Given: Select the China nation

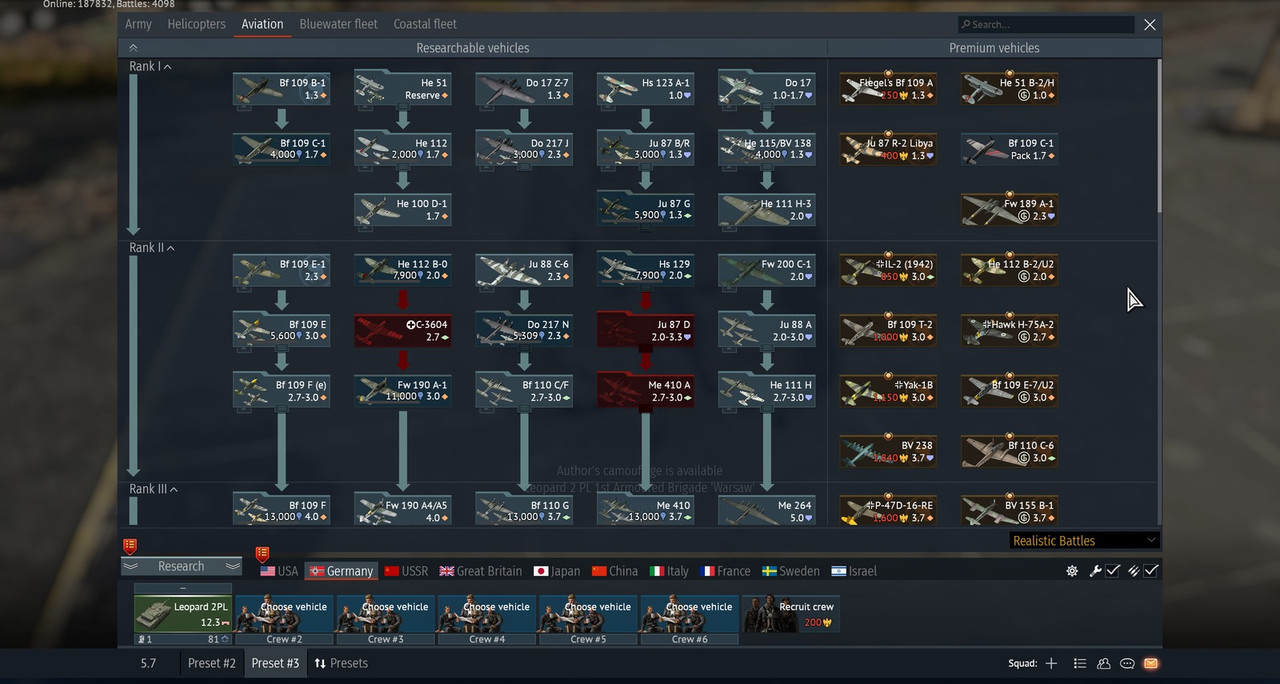Looking at the screenshot, I should click(615, 571).
